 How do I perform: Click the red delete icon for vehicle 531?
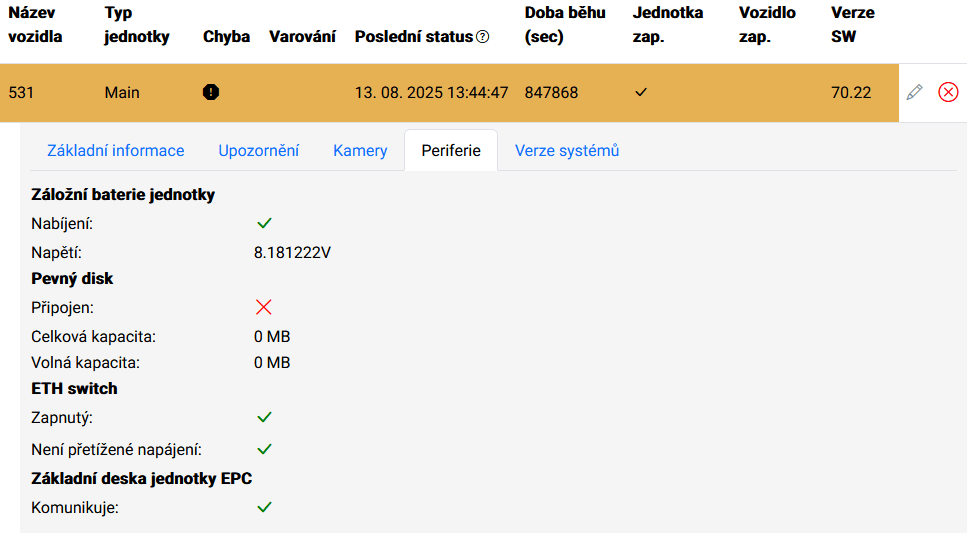coord(948,92)
